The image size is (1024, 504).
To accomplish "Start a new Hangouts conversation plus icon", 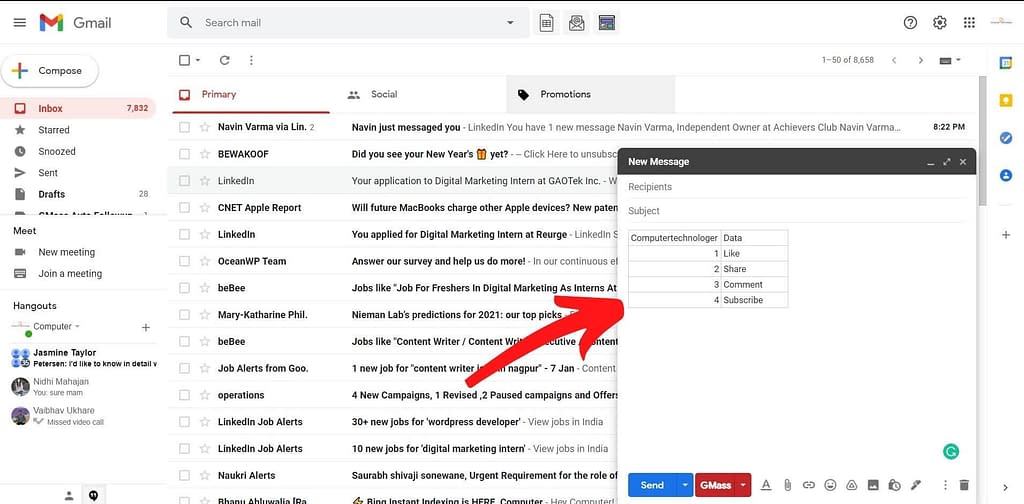I will [x=146, y=327].
